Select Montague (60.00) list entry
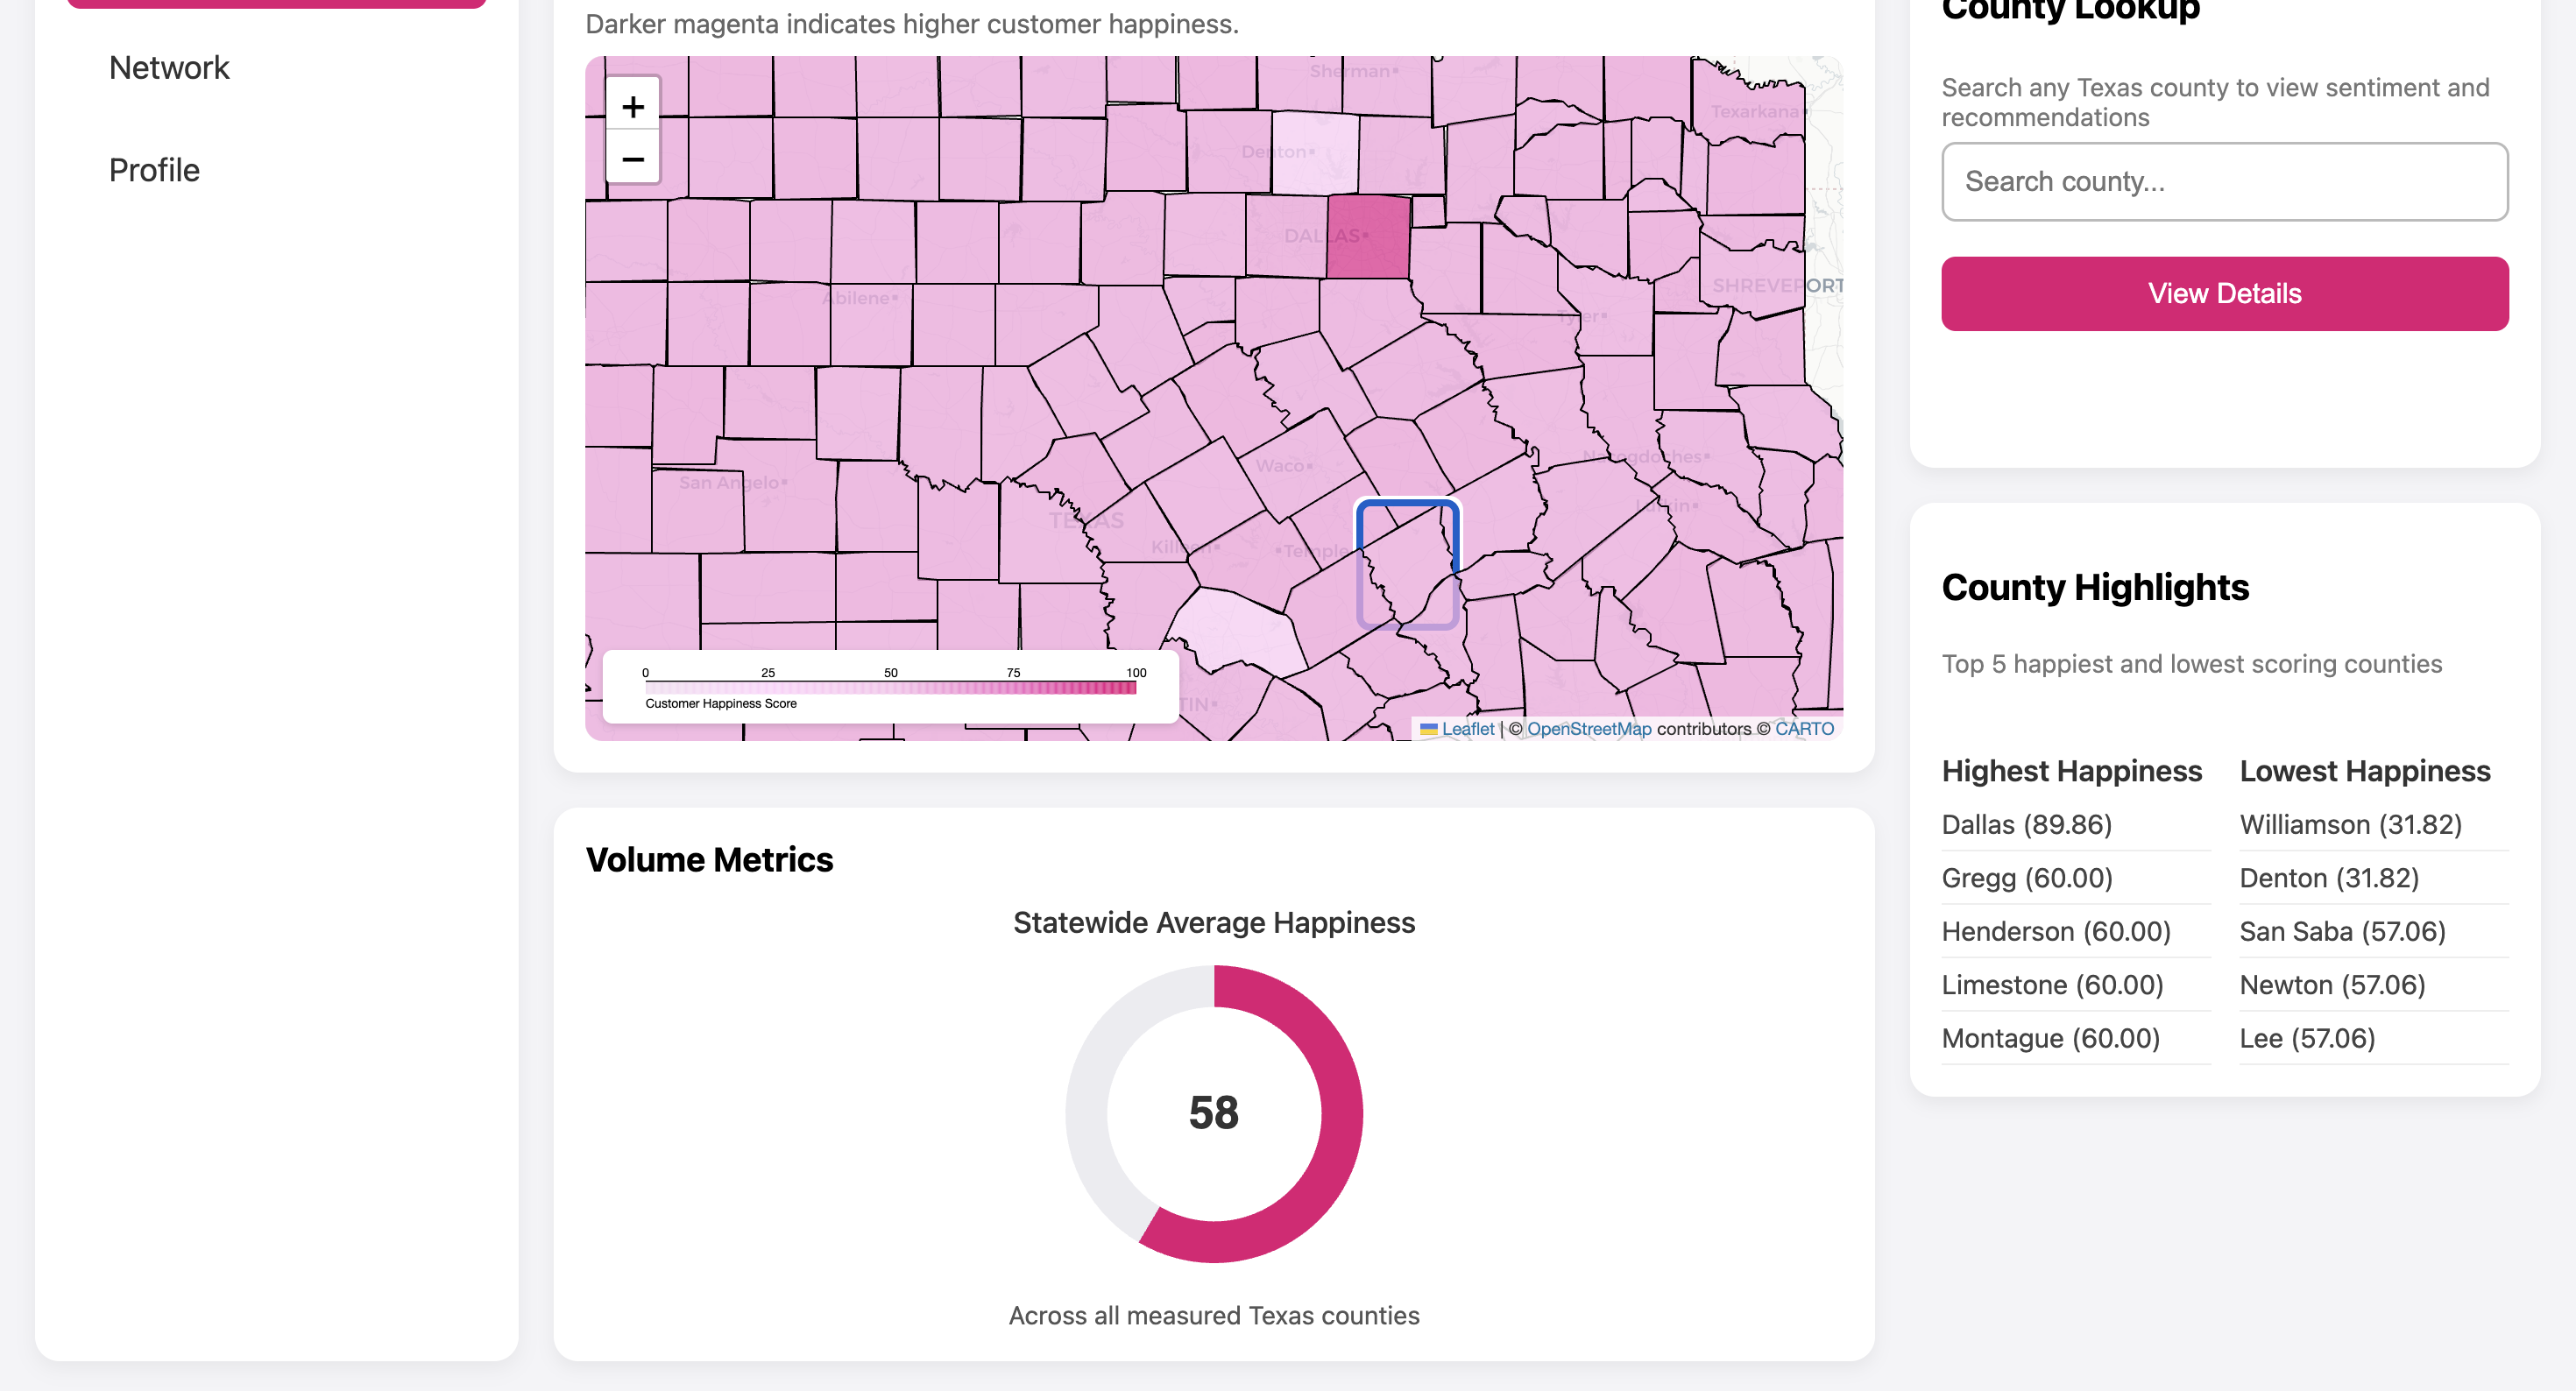This screenshot has width=2576, height=1391. [2050, 1039]
